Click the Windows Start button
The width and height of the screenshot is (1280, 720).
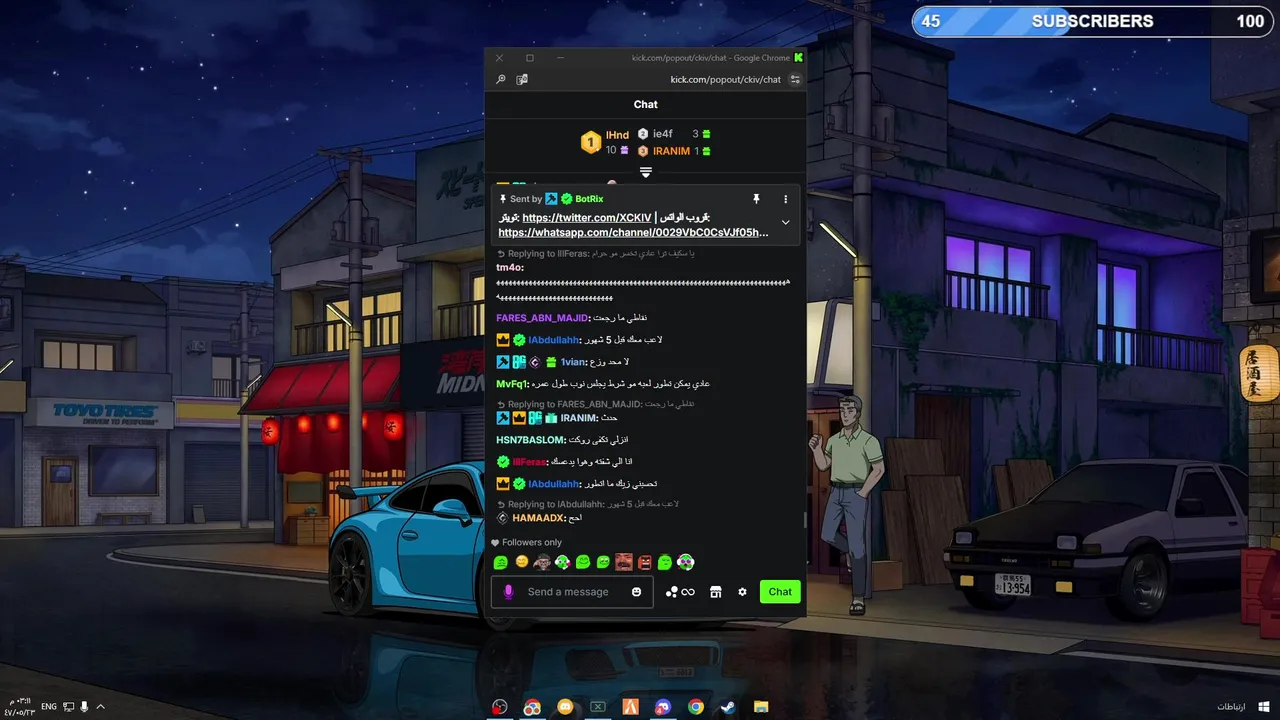click(x=1263, y=707)
